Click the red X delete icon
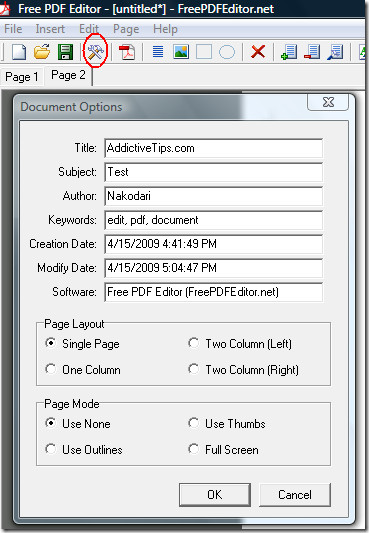369x533 pixels. coord(258,52)
